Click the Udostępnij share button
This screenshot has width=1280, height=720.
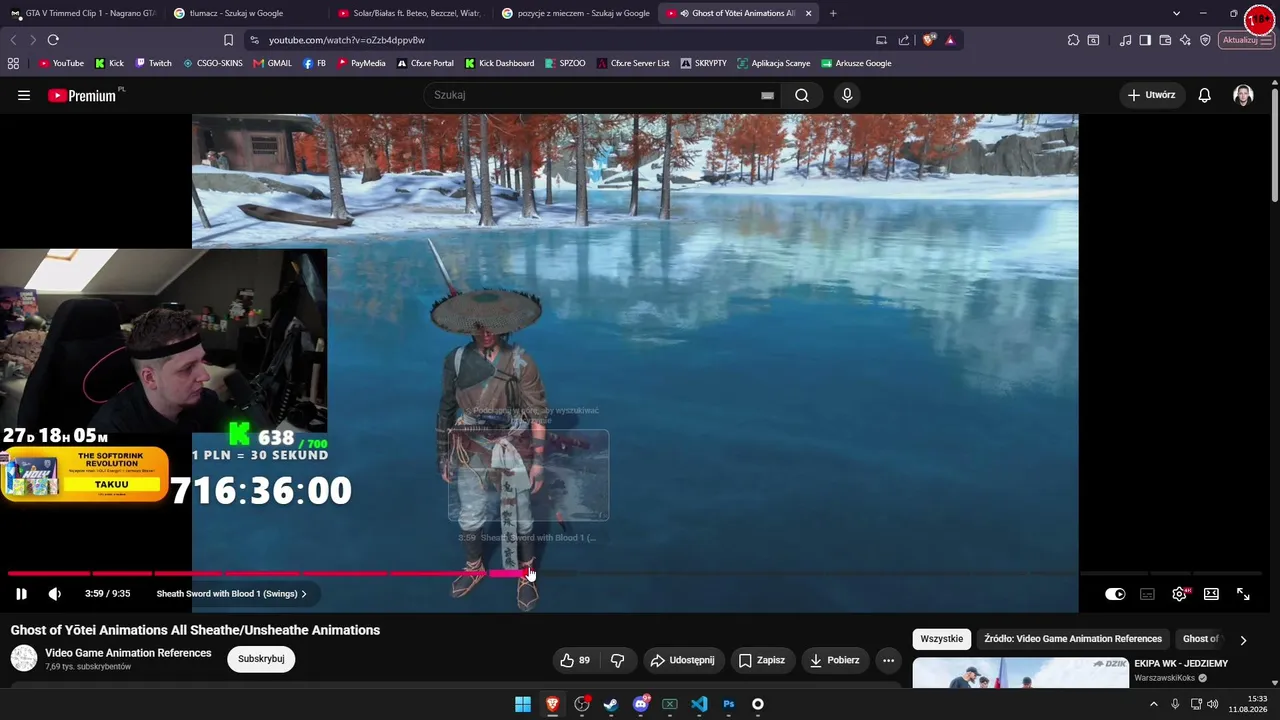point(683,660)
